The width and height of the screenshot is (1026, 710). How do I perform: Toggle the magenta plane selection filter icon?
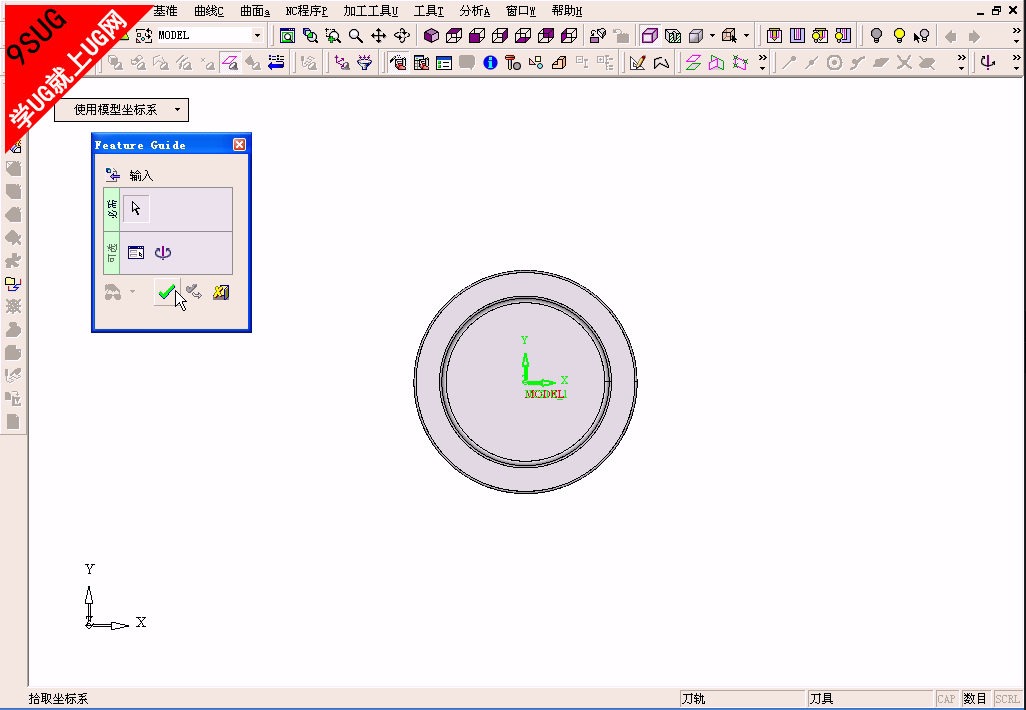(x=230, y=63)
